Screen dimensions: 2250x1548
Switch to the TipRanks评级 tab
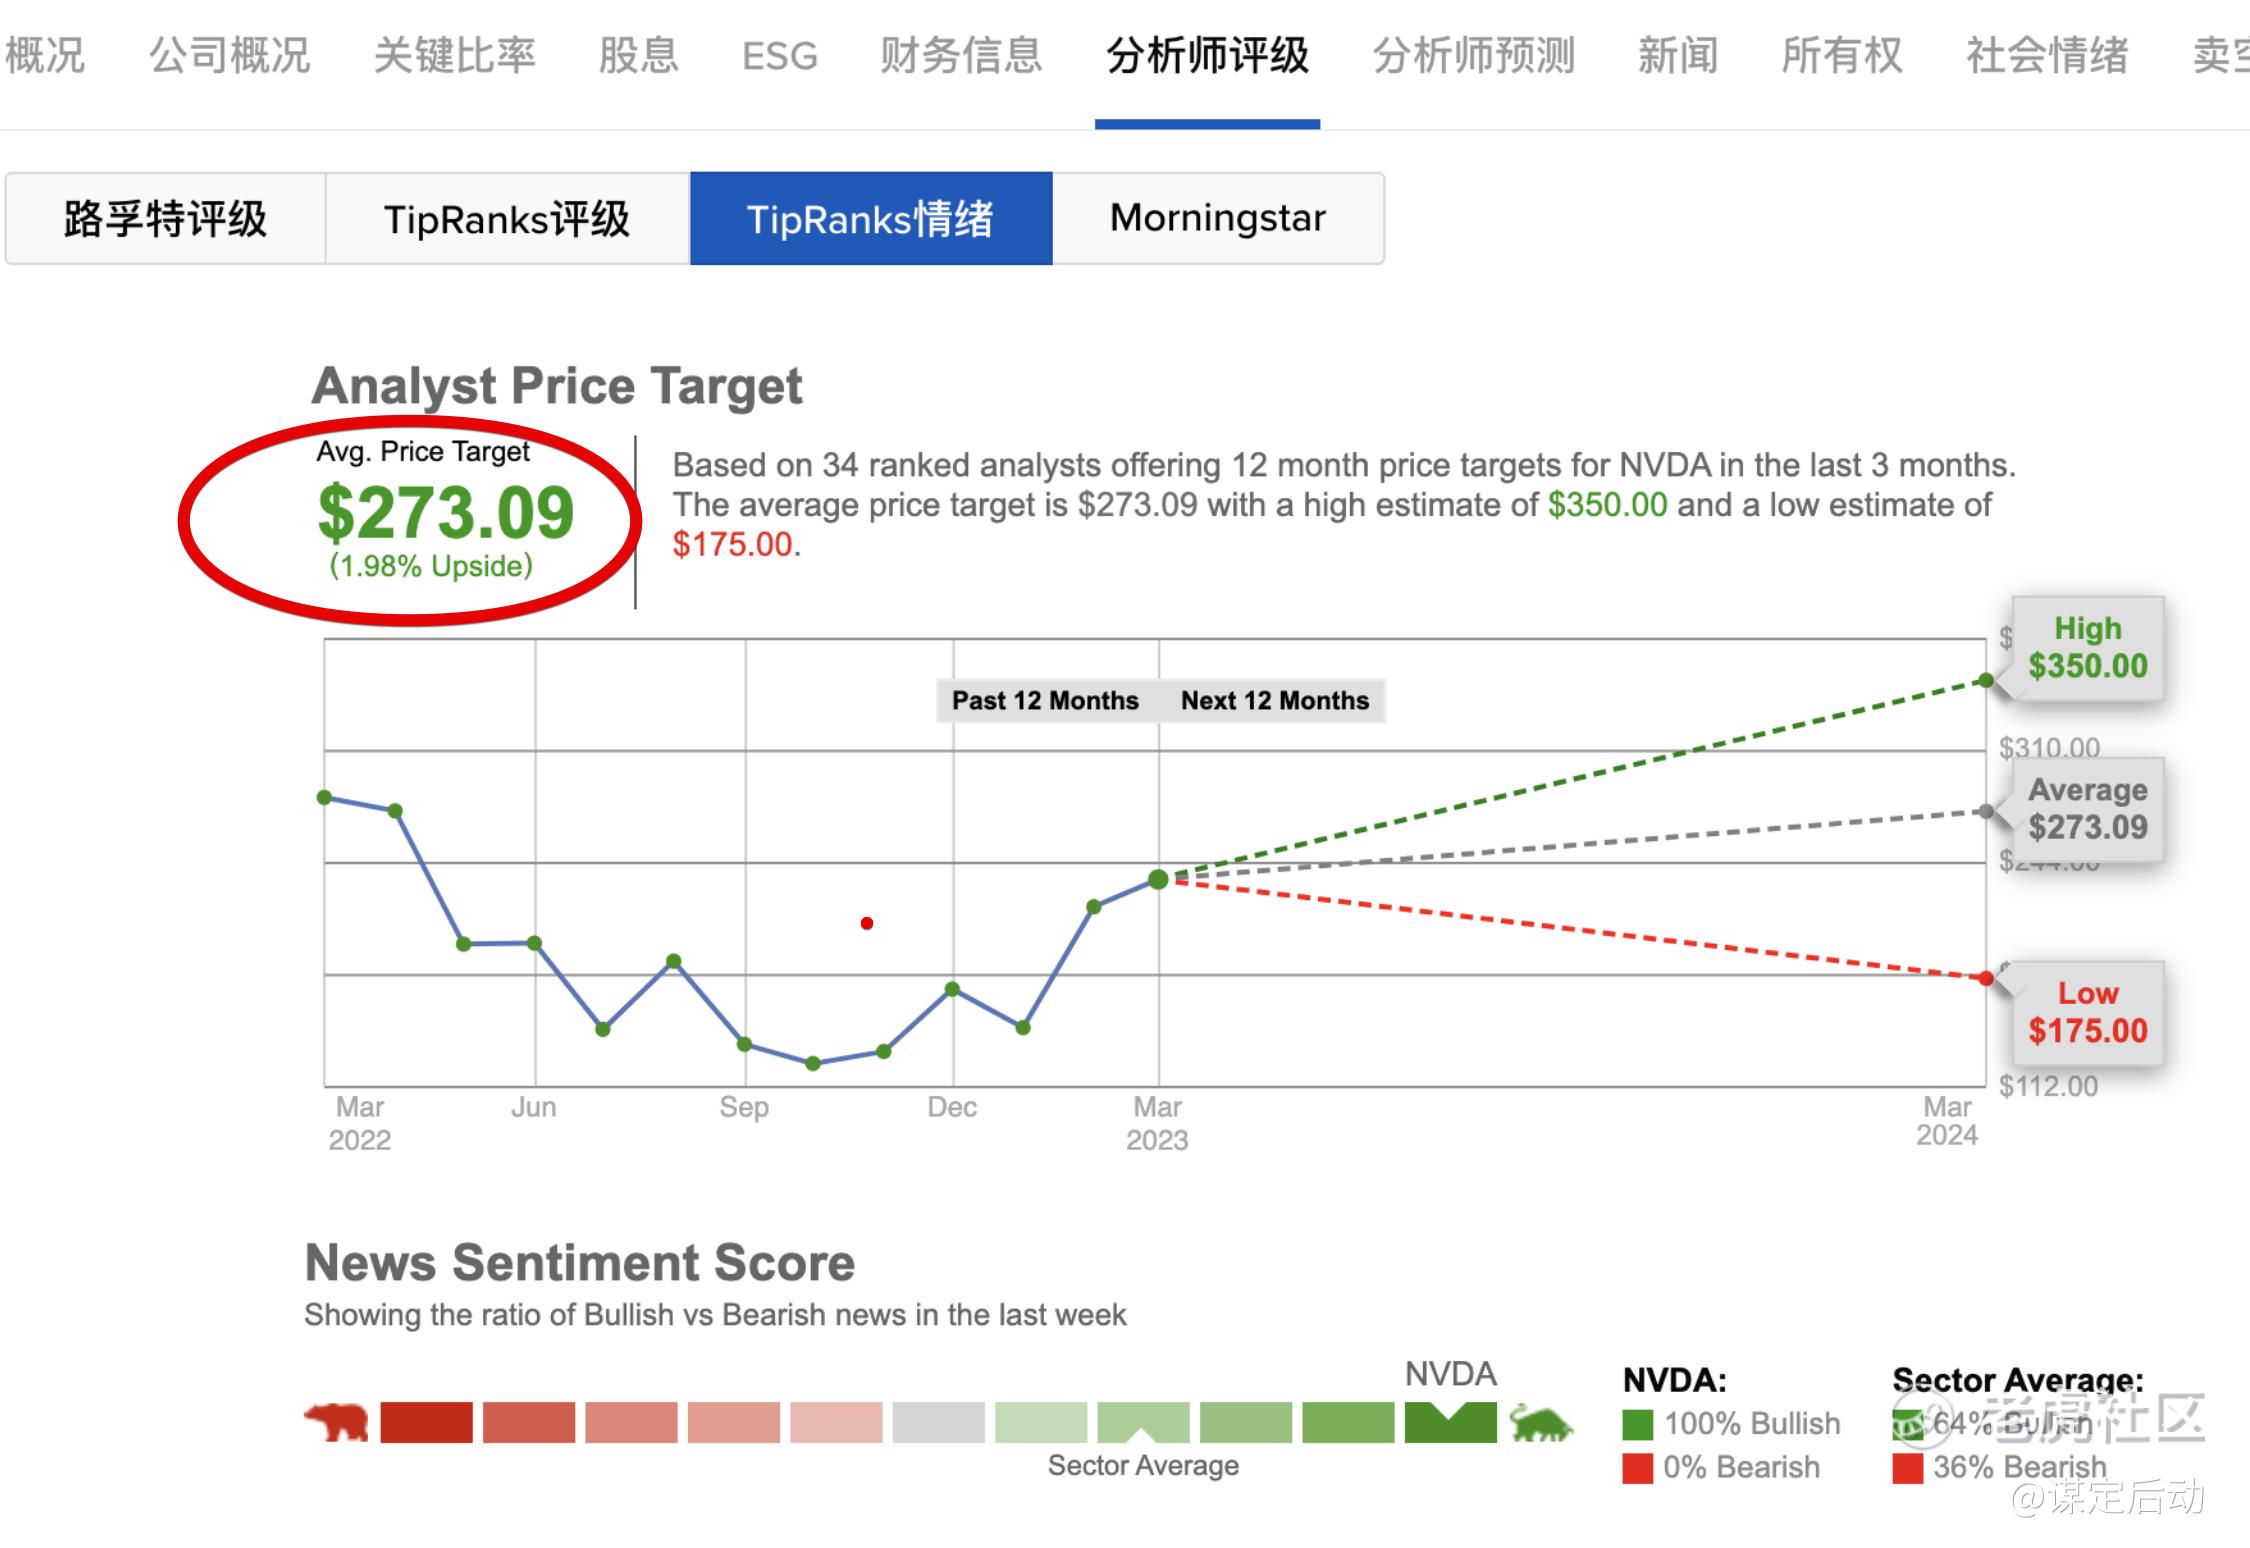[x=507, y=218]
